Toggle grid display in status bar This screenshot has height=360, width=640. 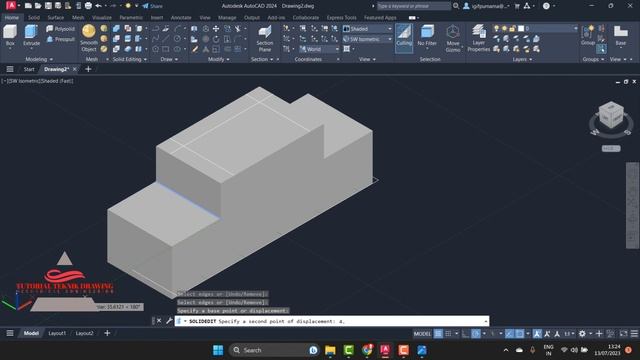click(x=438, y=333)
